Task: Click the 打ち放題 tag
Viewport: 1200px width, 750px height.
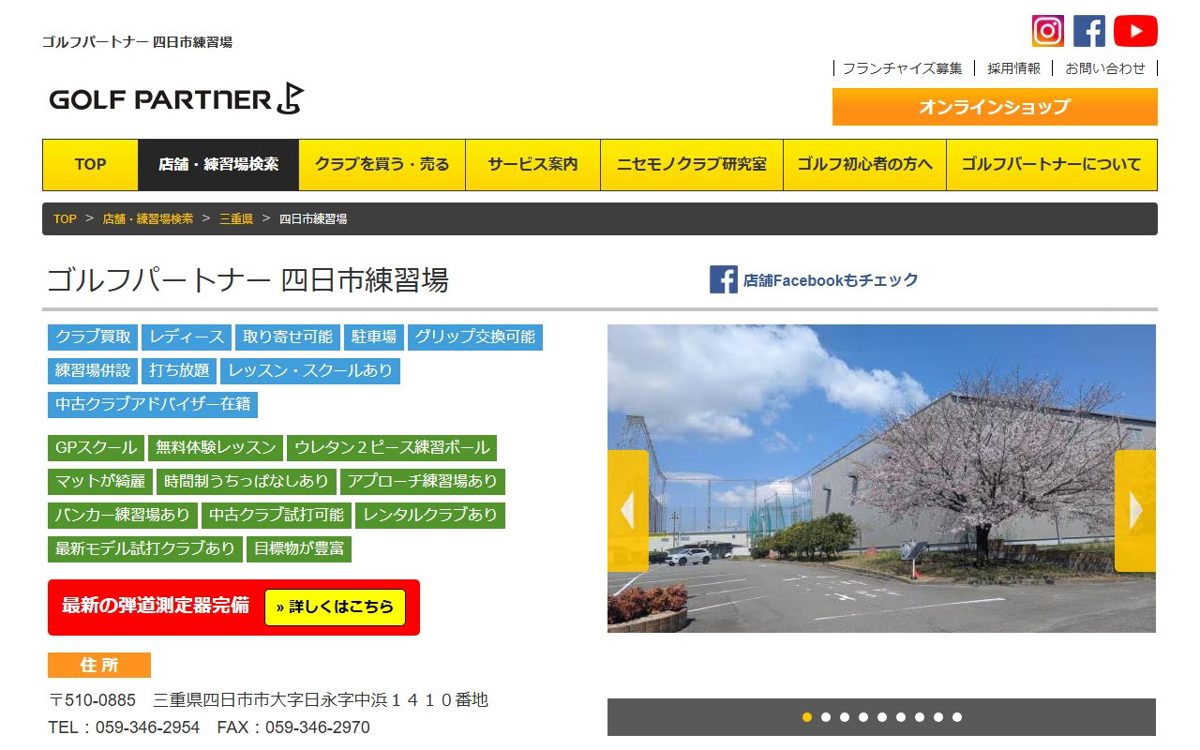Action: [x=179, y=371]
